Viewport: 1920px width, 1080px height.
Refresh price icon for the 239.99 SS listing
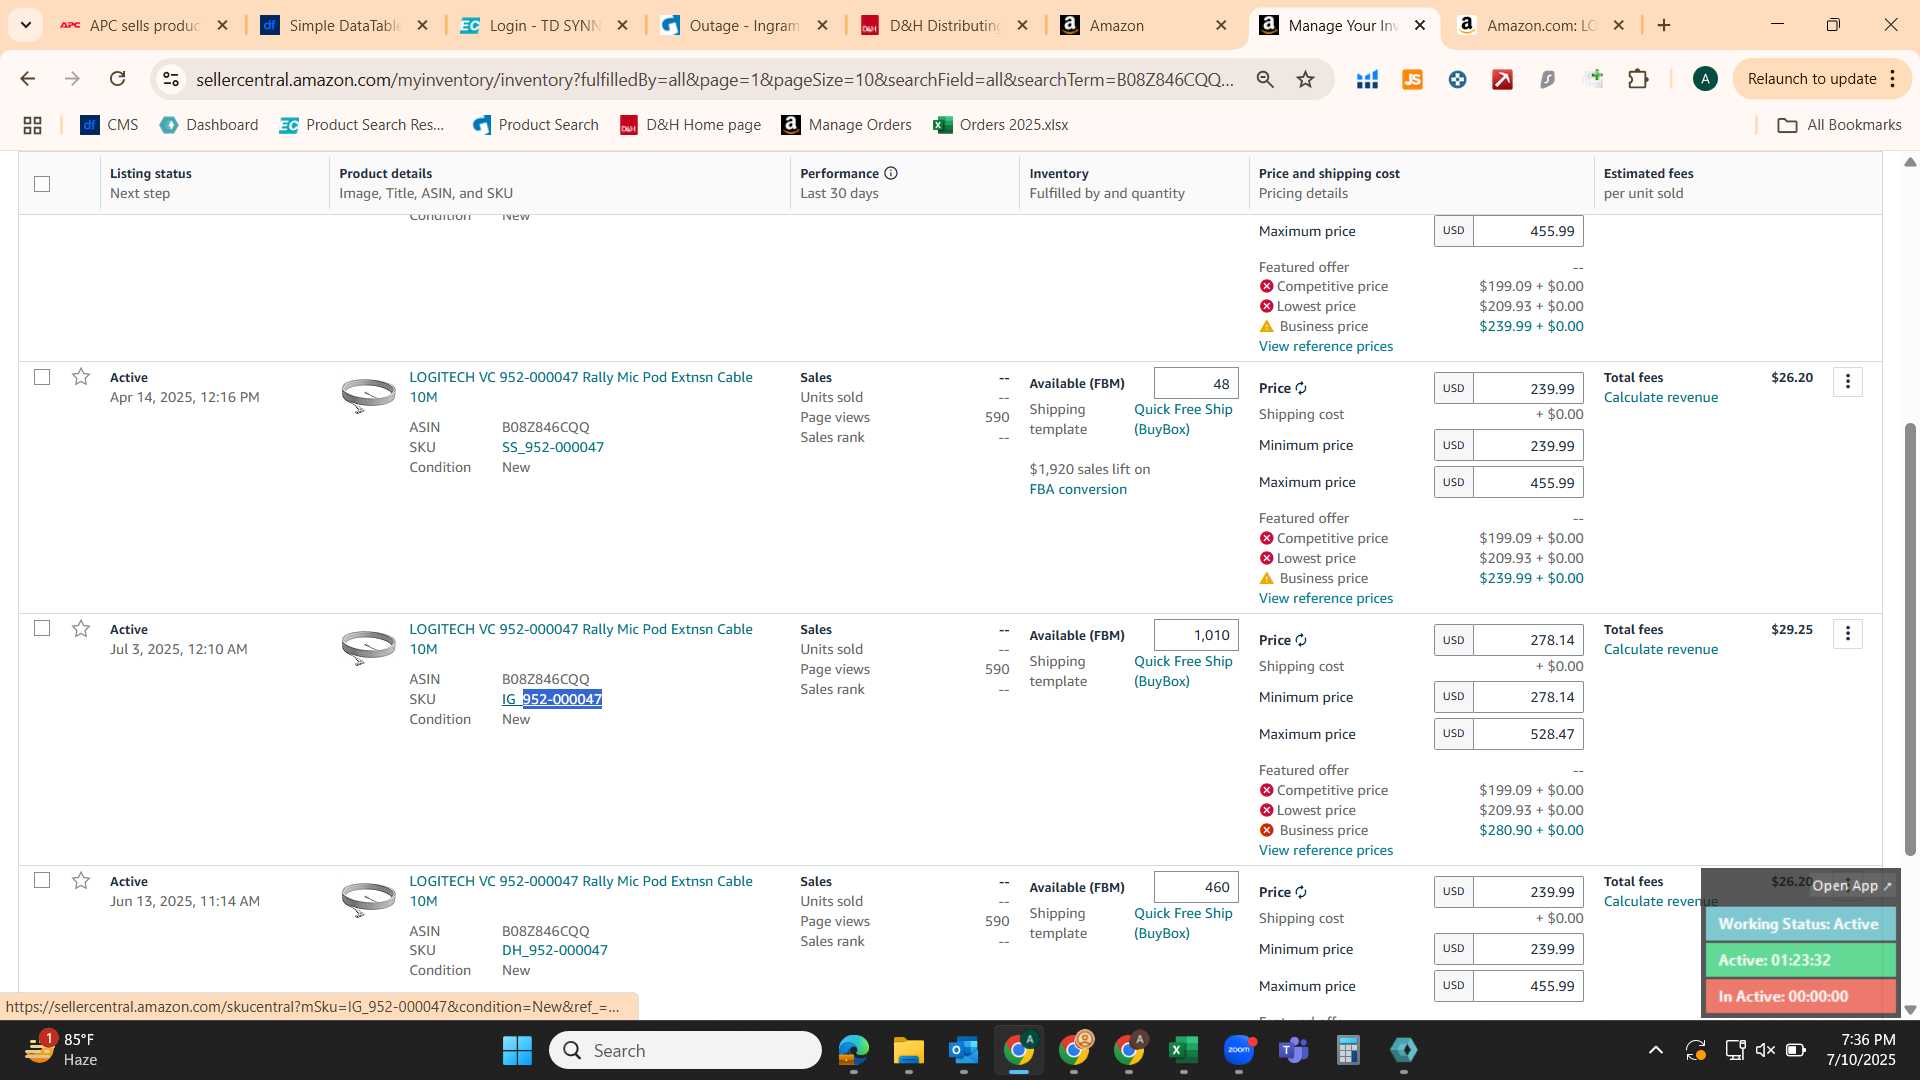pyautogui.click(x=1301, y=388)
